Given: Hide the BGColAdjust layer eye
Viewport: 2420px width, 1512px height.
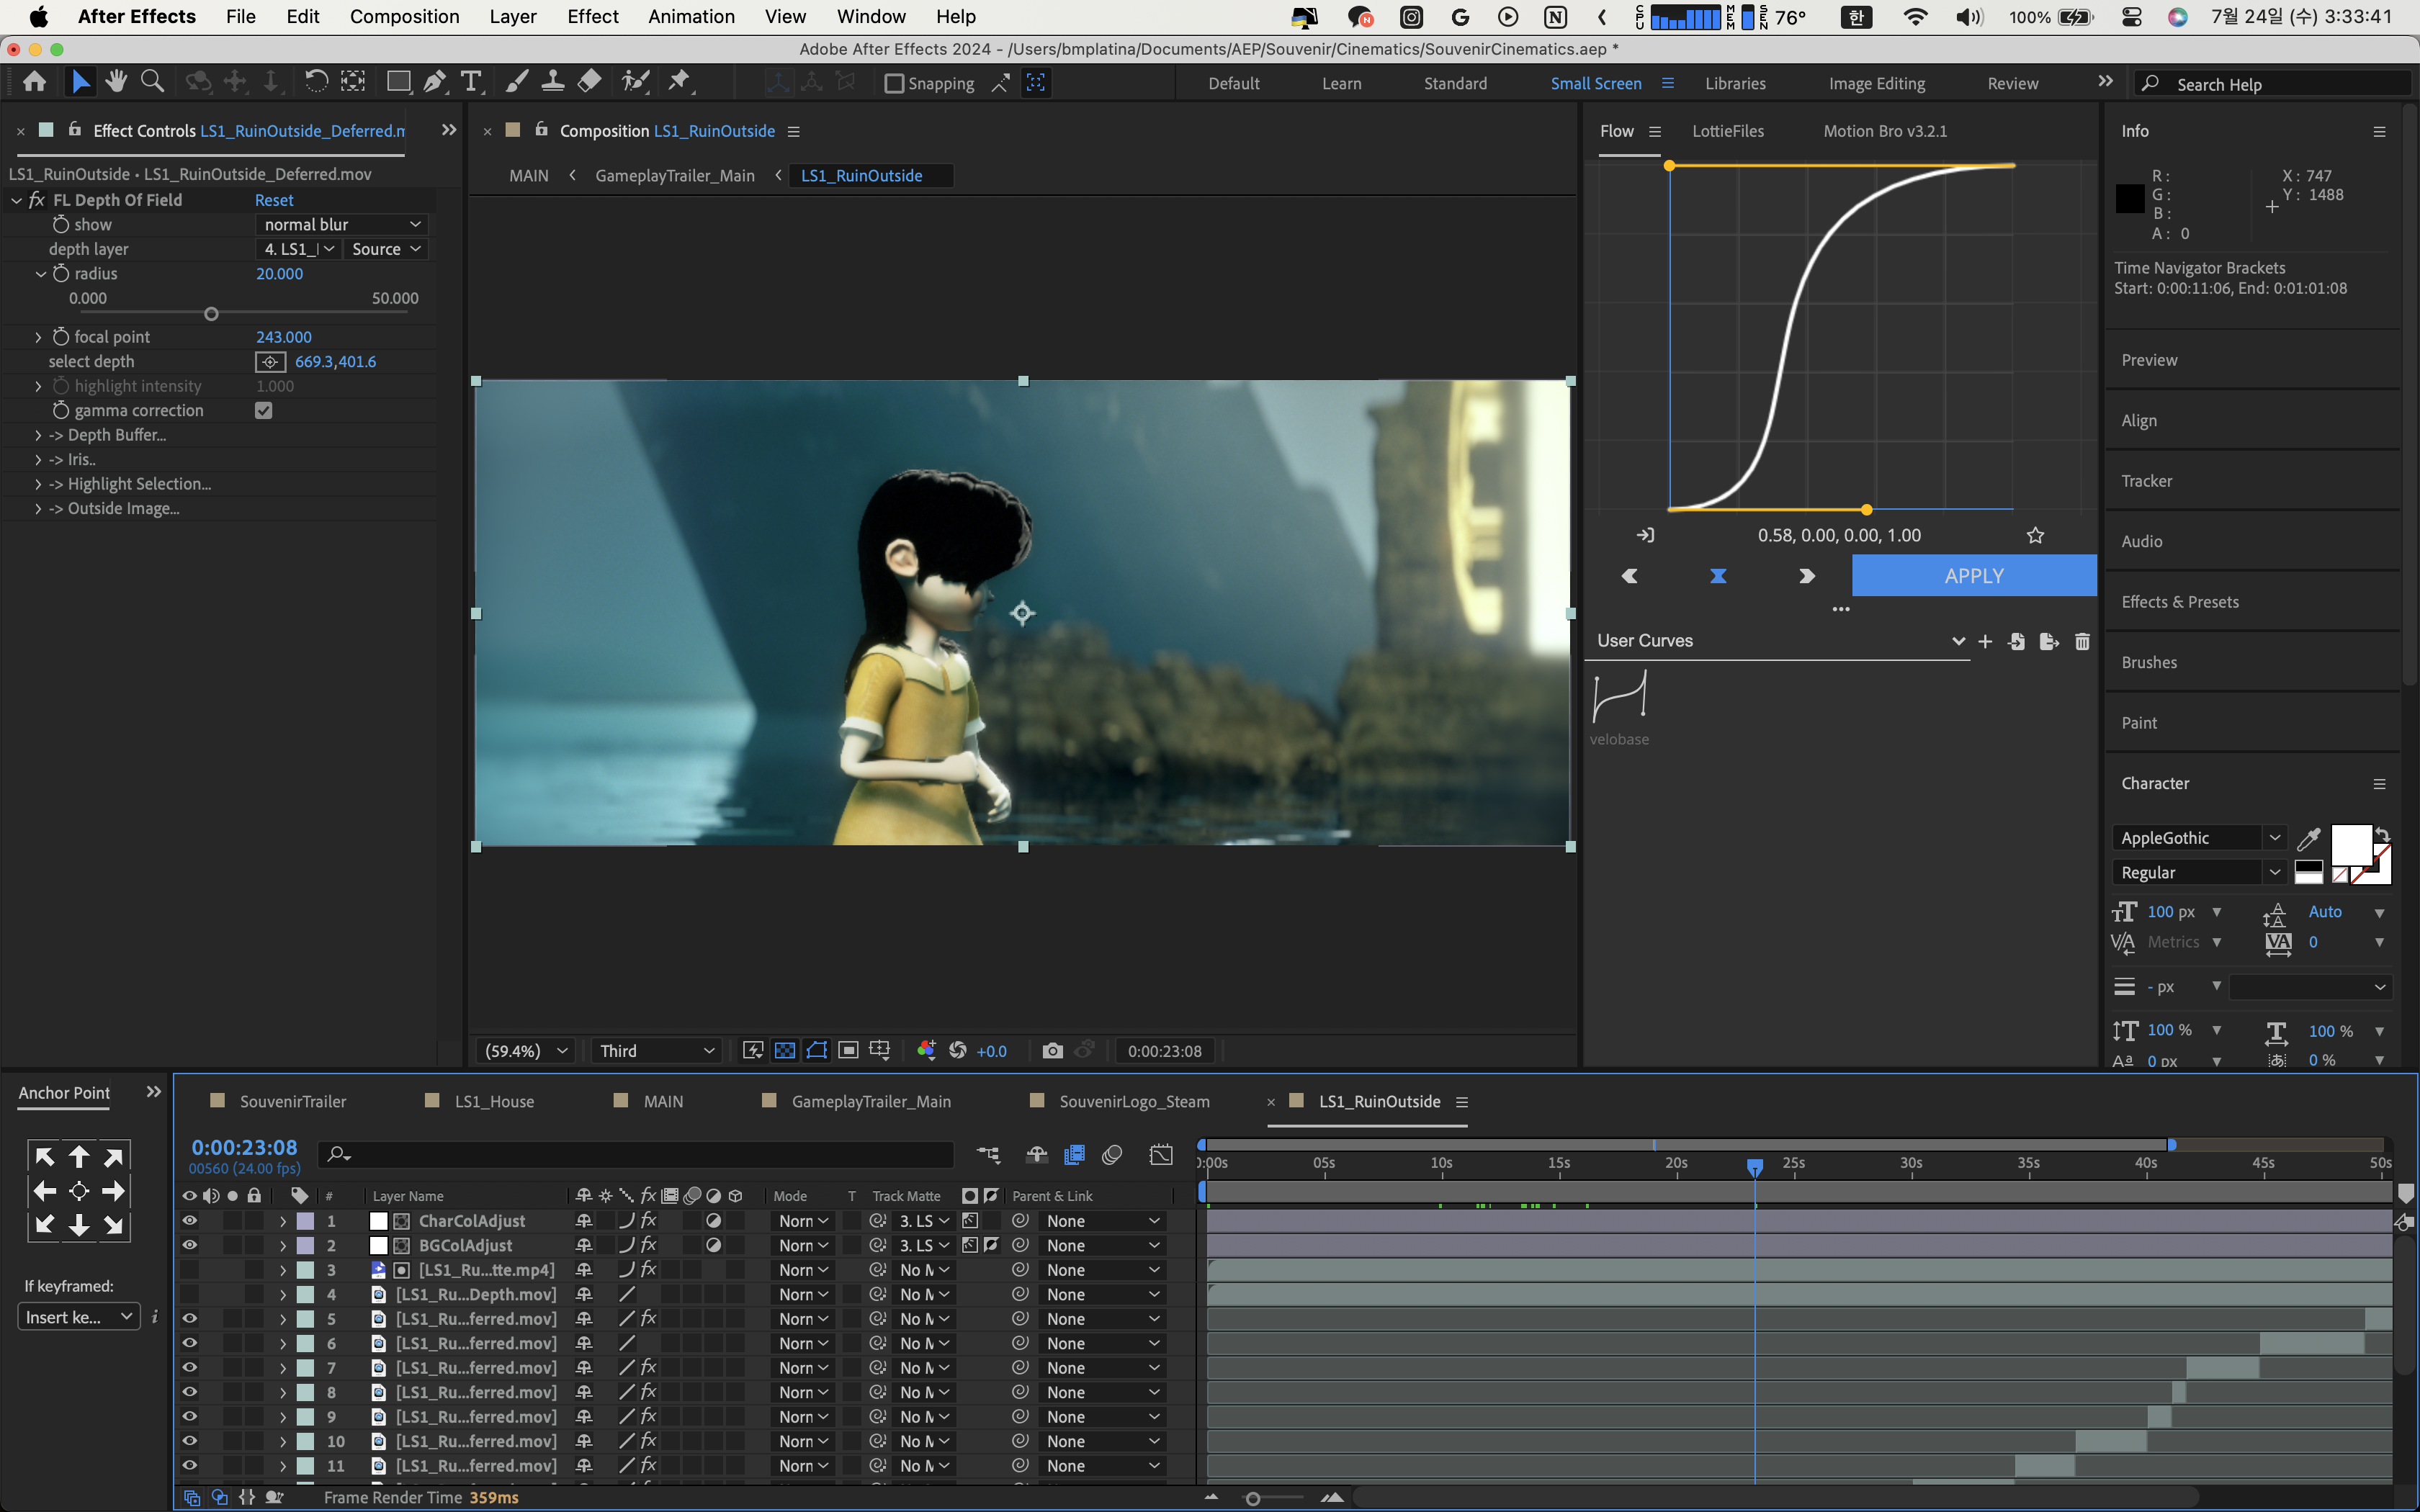Looking at the screenshot, I should (x=189, y=1245).
